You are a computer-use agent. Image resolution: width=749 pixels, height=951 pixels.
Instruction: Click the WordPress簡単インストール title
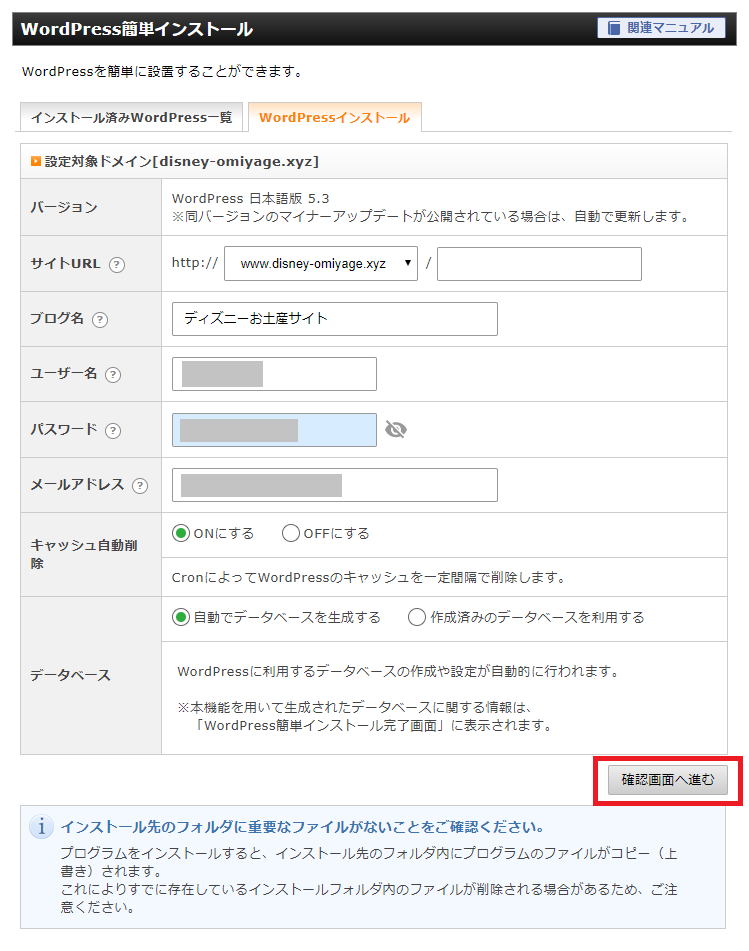click(137, 29)
